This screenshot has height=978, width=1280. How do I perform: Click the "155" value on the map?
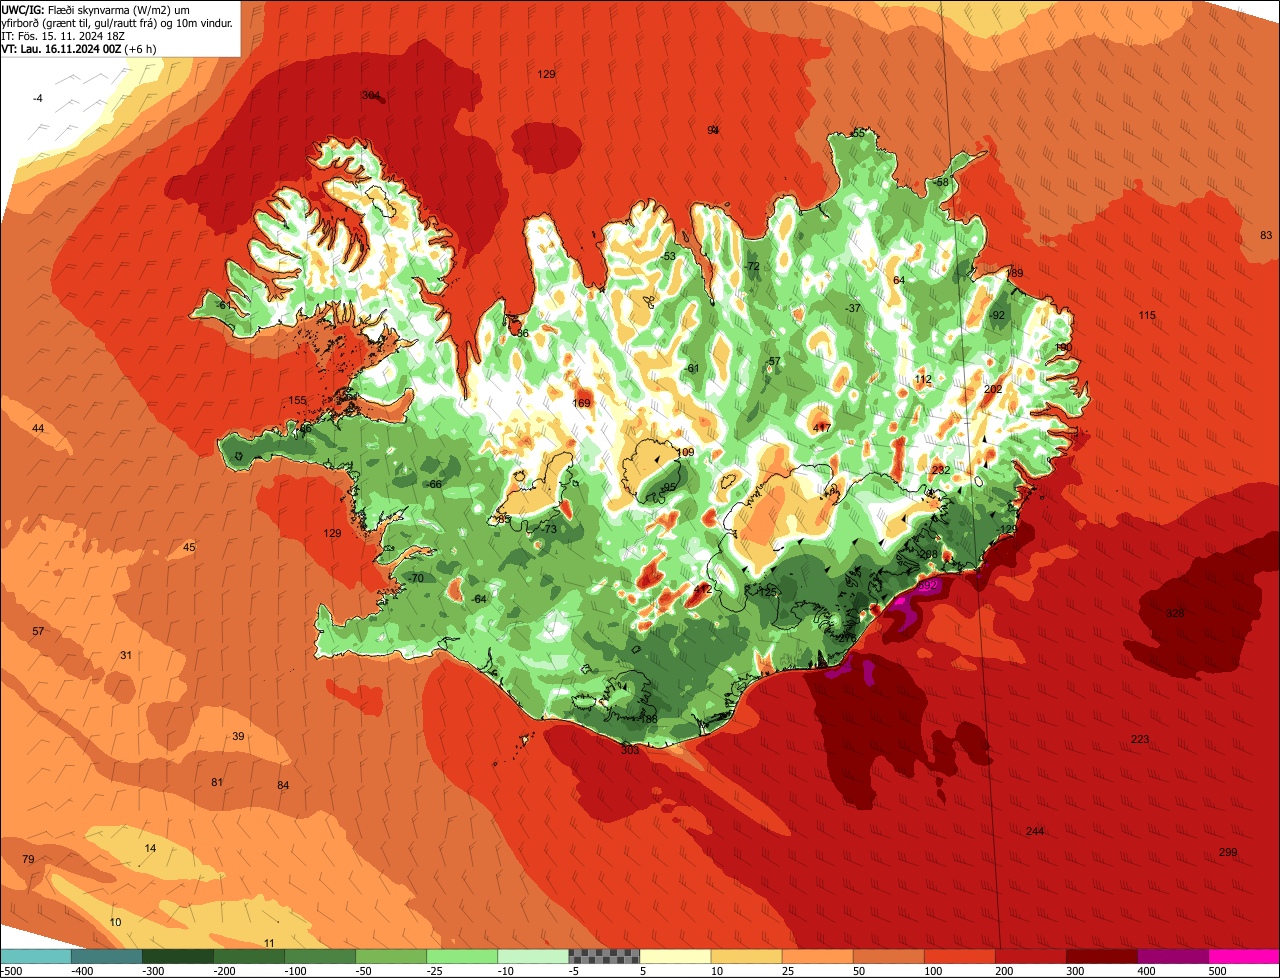point(297,401)
